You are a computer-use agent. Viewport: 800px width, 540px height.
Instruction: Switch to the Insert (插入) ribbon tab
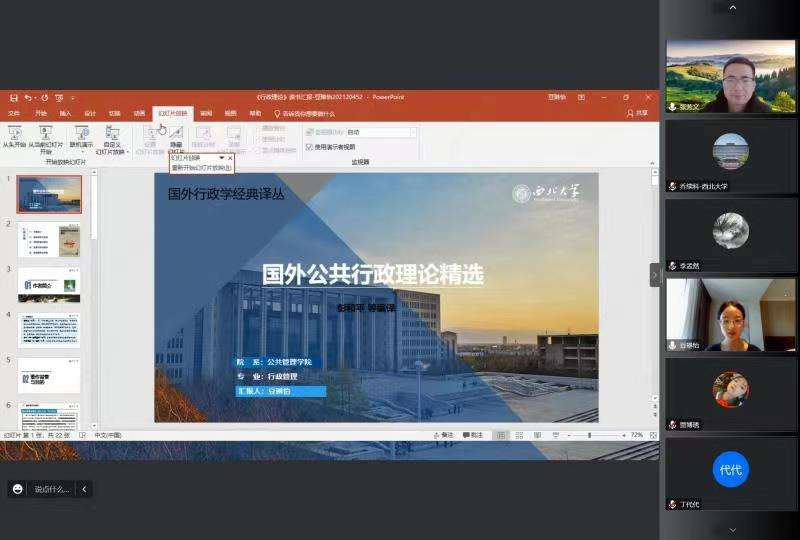[65, 113]
